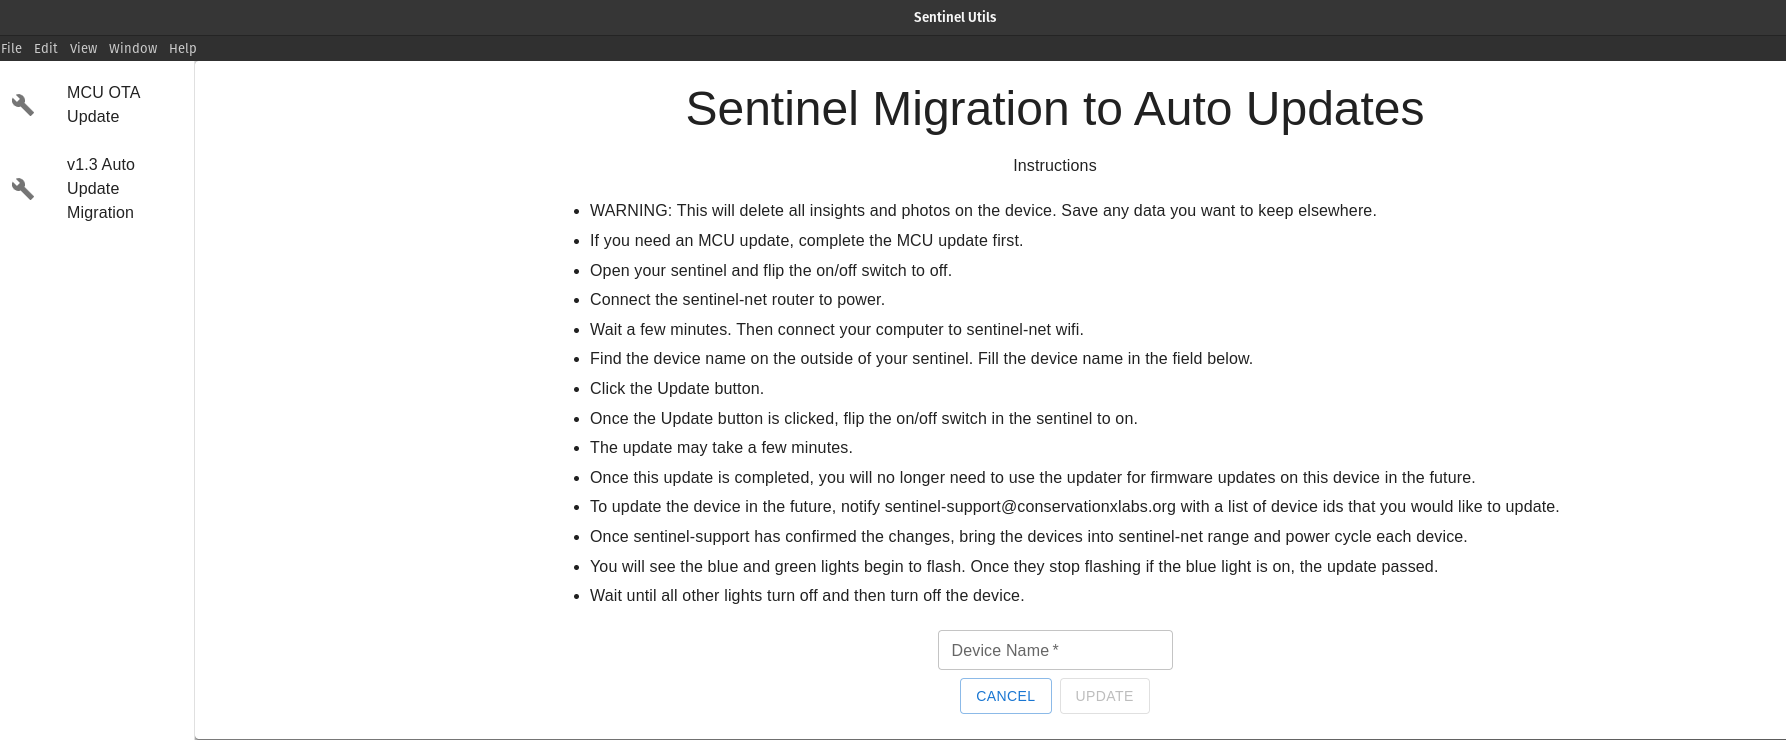Click the Instructions subtitle text

click(1054, 166)
